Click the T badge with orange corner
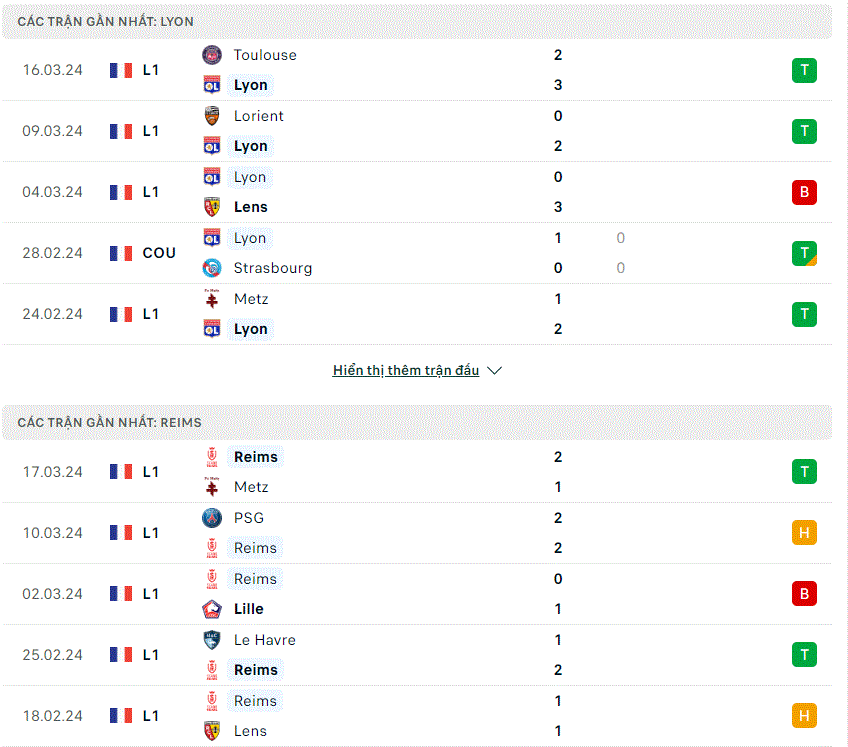The height and width of the screenshot is (747, 848). click(804, 253)
